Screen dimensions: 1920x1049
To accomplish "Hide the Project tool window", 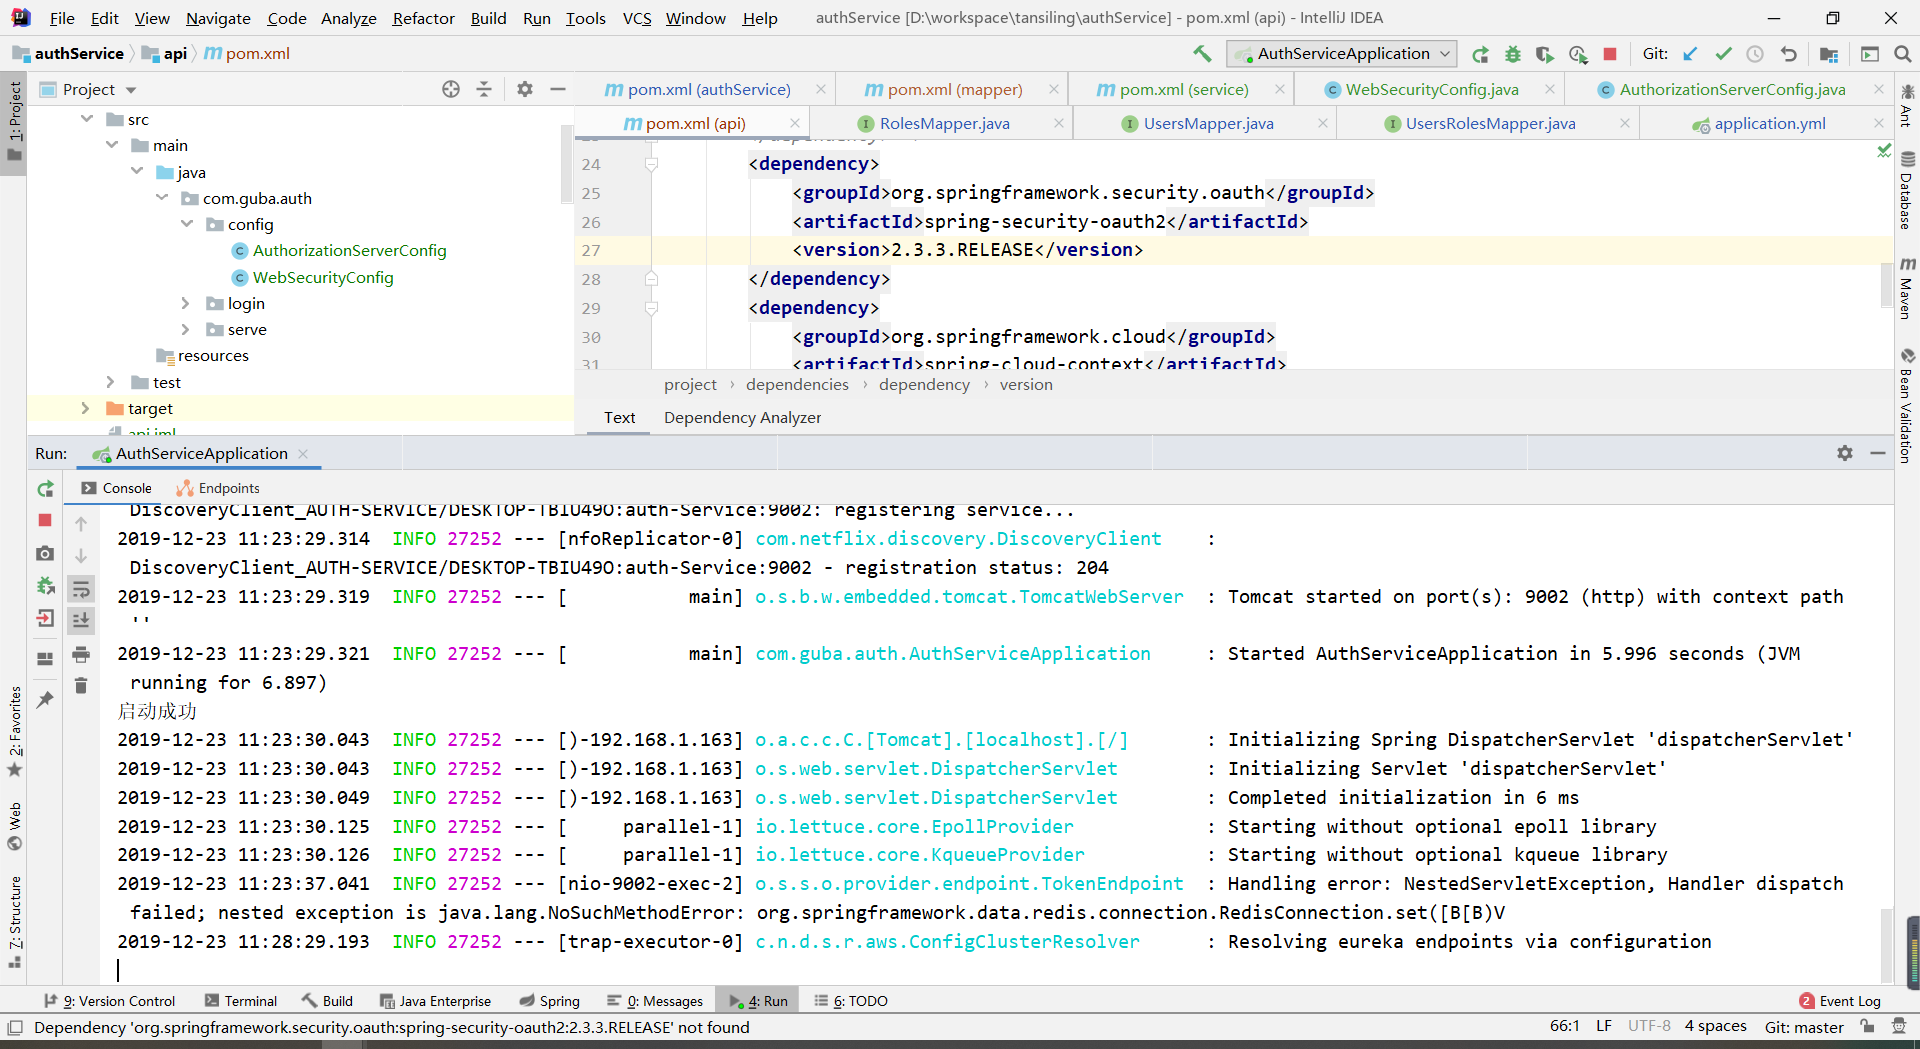I will click(x=558, y=89).
